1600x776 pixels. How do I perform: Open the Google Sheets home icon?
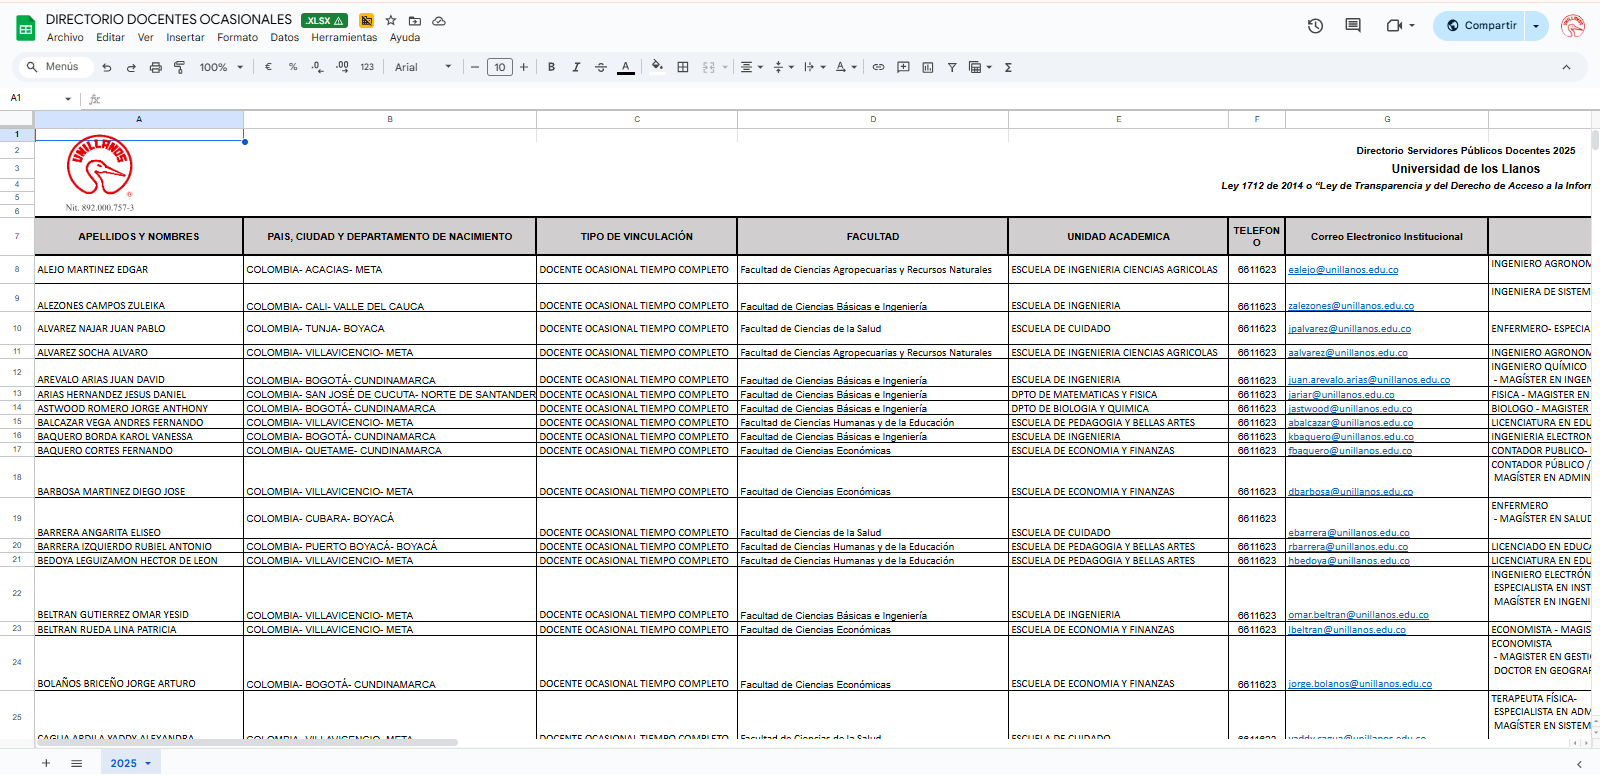[26, 28]
